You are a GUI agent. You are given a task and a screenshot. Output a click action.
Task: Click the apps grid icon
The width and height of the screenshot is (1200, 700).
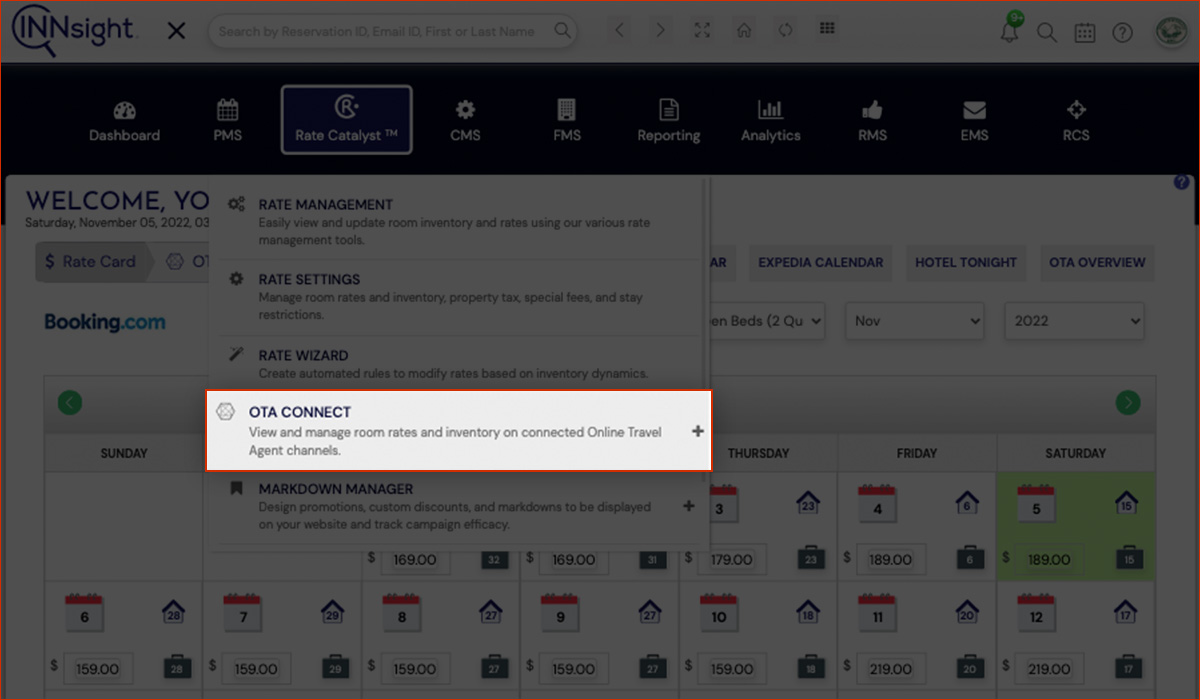[827, 29]
